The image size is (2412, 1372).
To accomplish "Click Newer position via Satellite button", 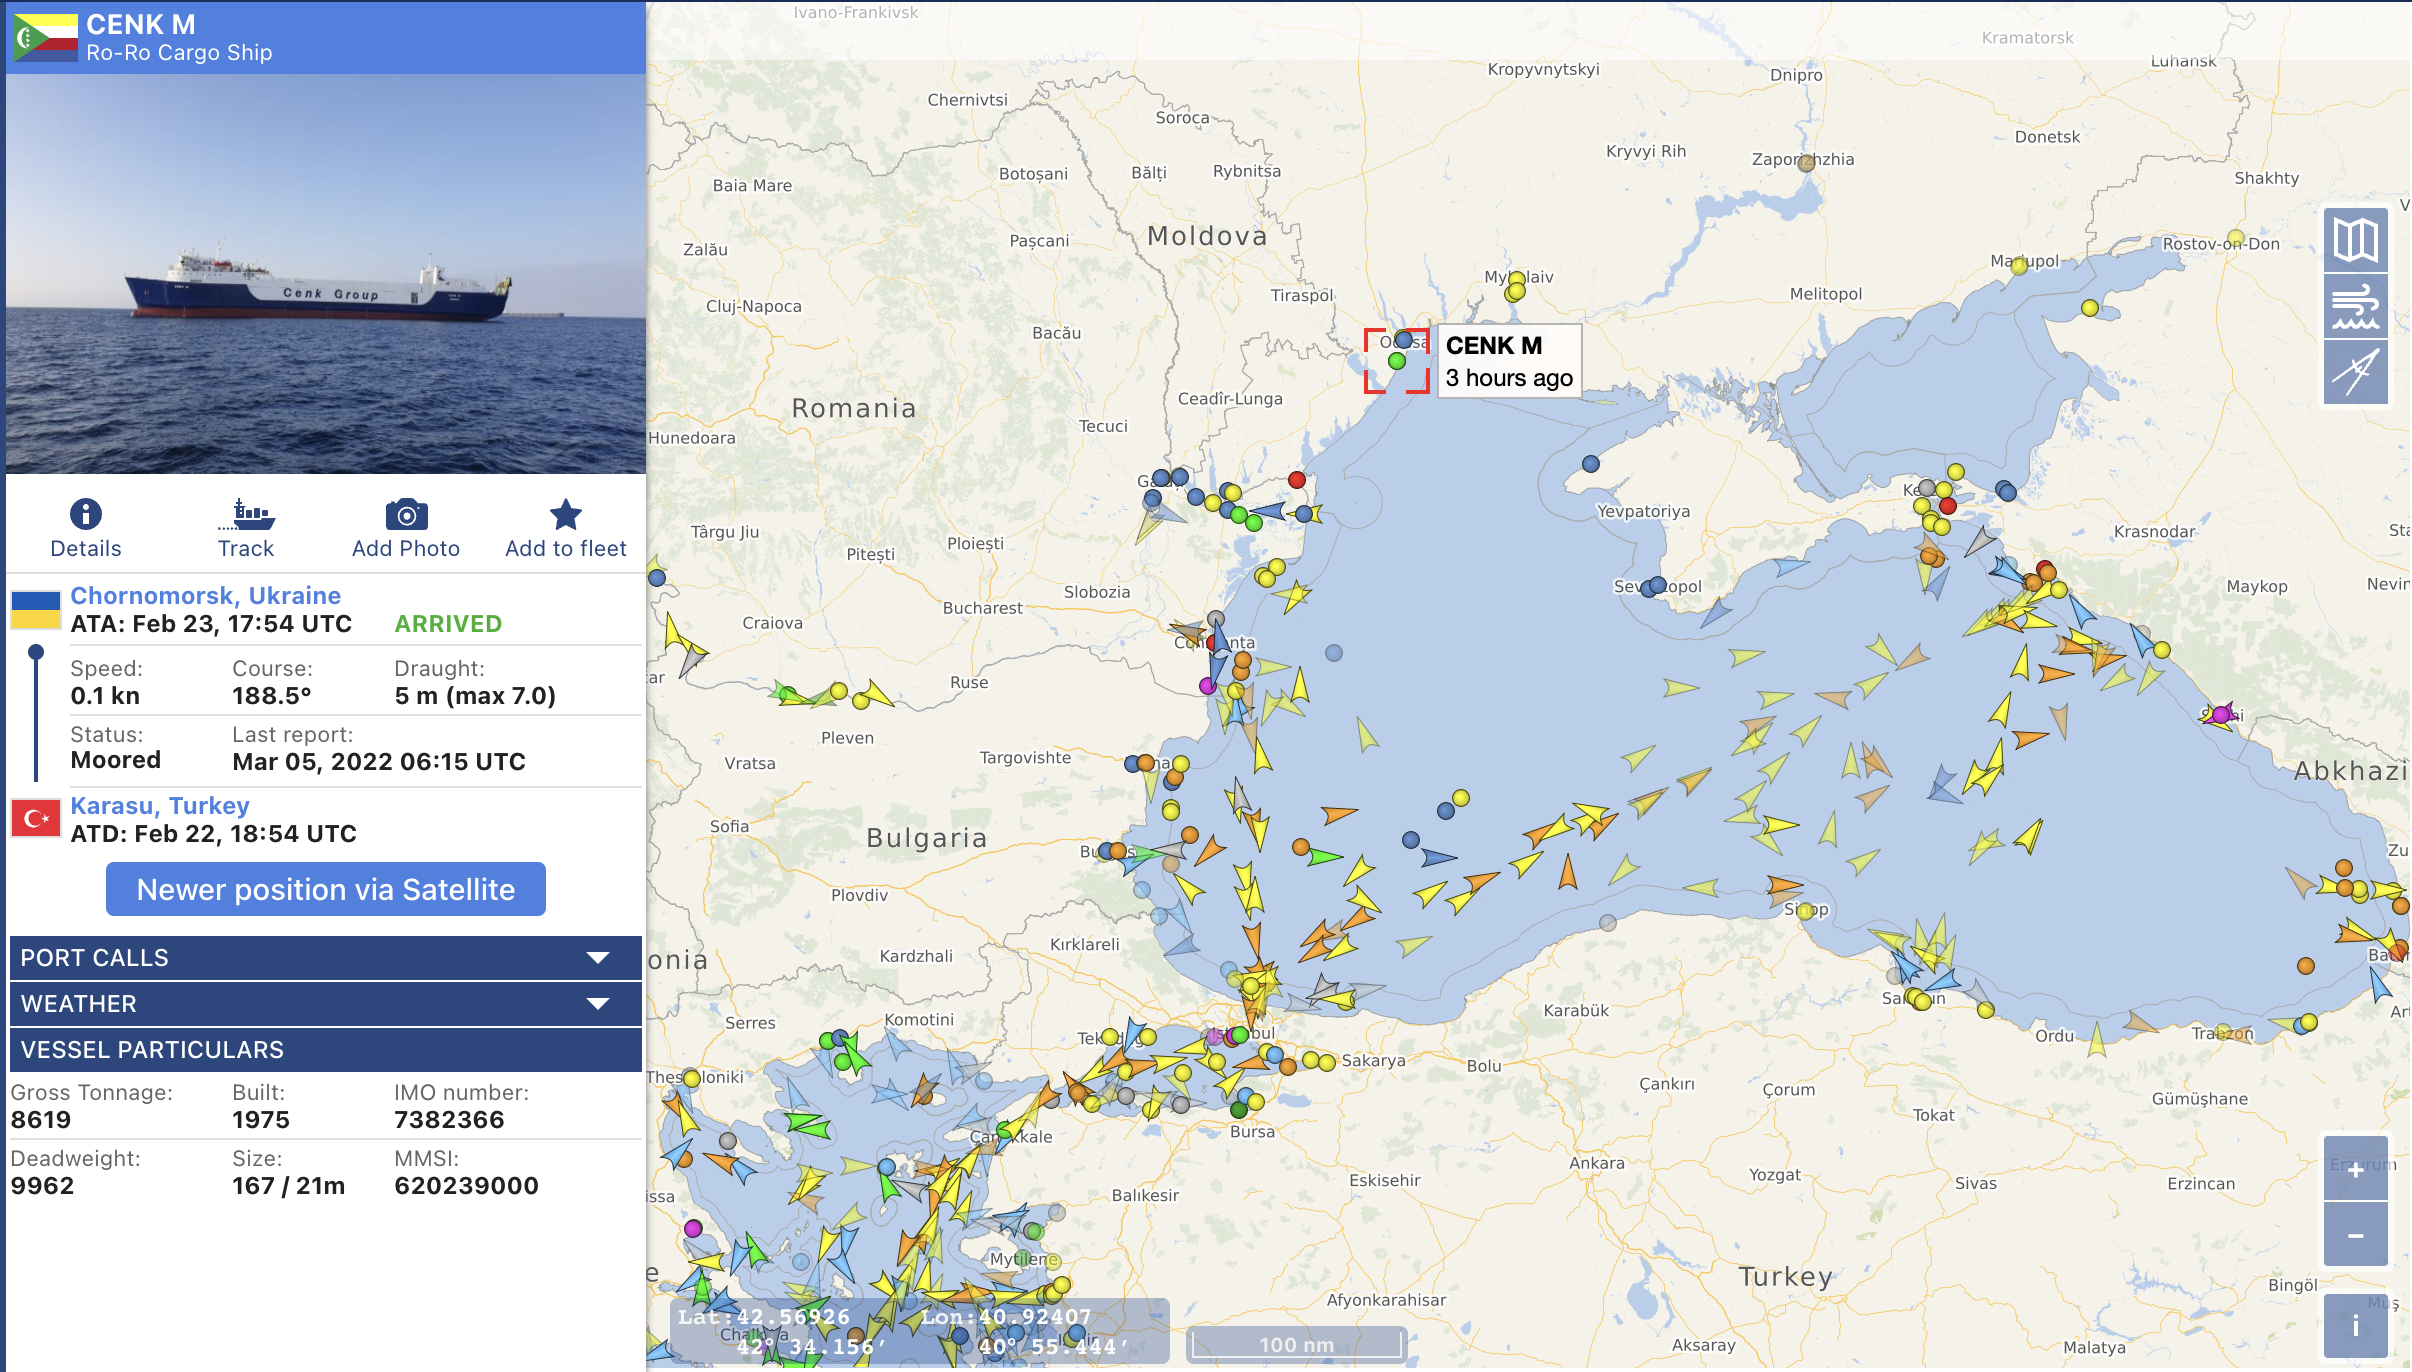I will 325,890.
